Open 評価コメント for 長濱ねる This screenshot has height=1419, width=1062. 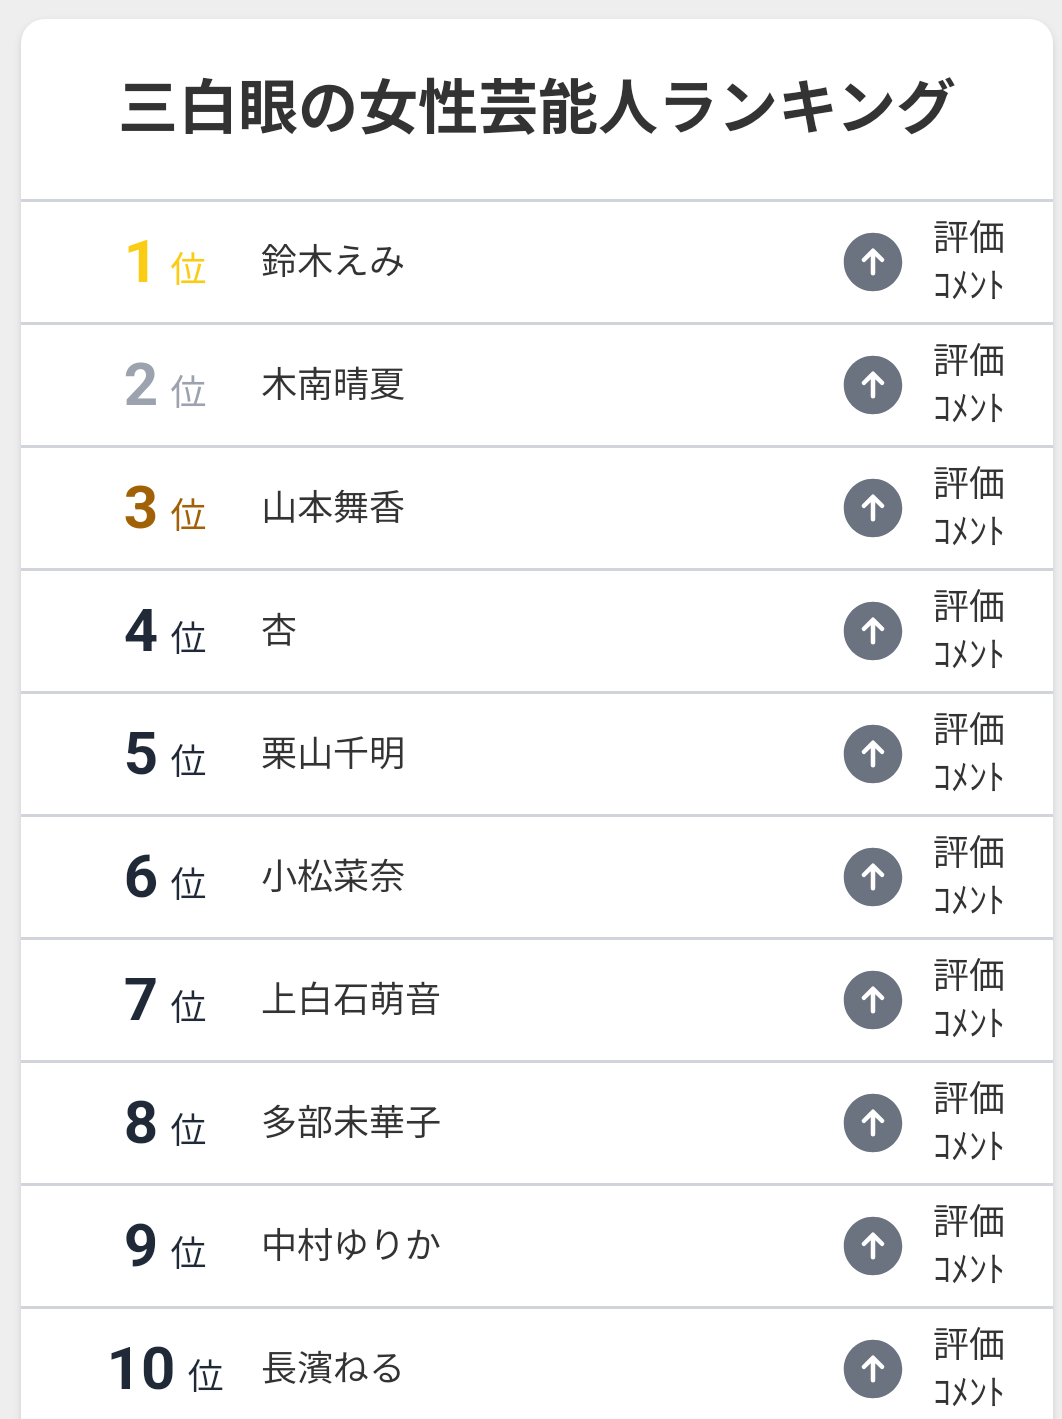(968, 1368)
